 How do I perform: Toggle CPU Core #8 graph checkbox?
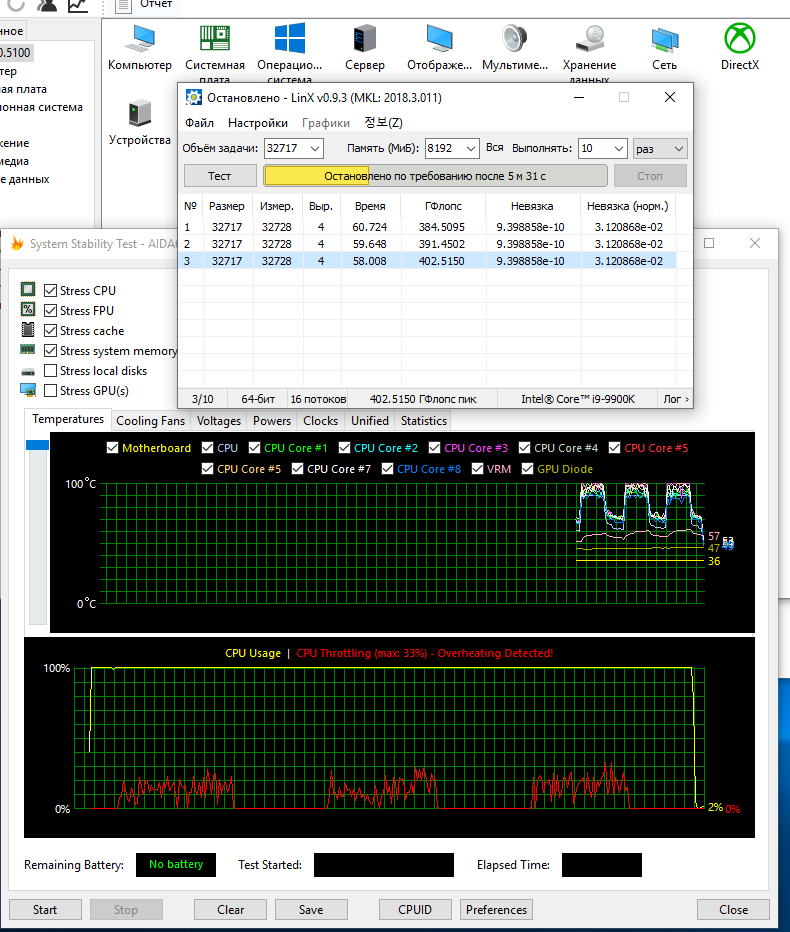(387, 469)
